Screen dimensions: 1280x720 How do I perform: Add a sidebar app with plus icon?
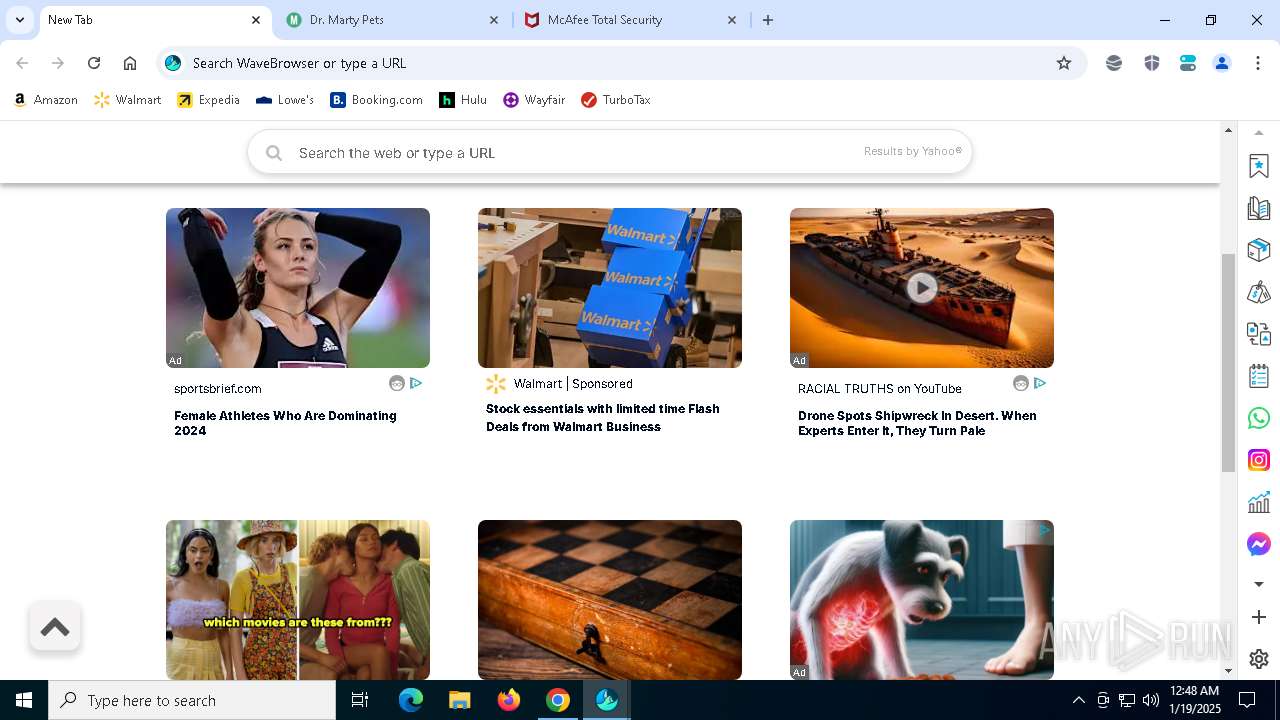click(1259, 618)
